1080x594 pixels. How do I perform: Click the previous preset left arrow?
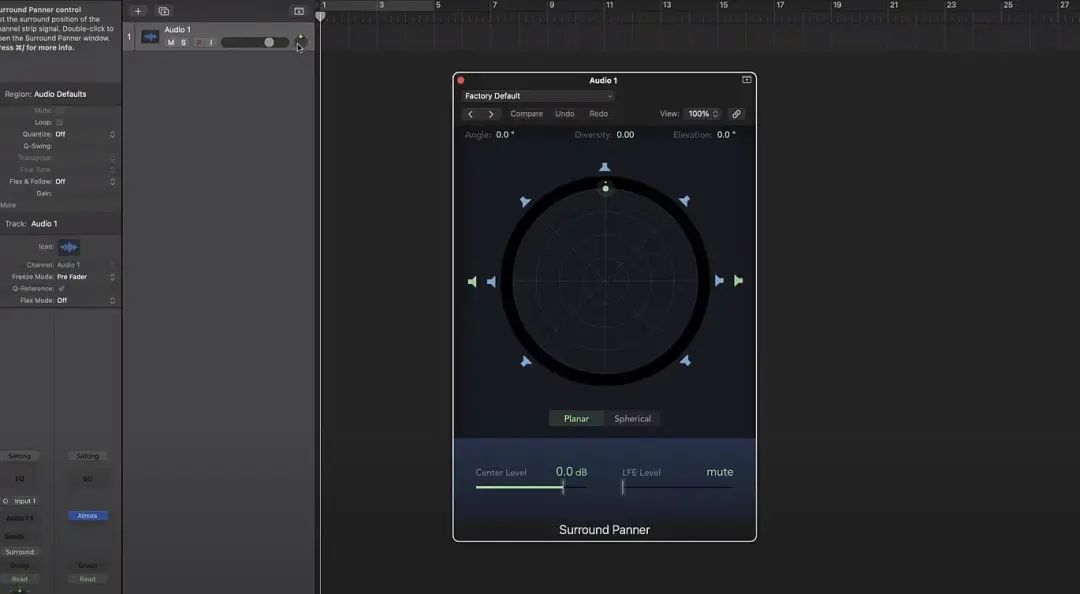point(470,114)
